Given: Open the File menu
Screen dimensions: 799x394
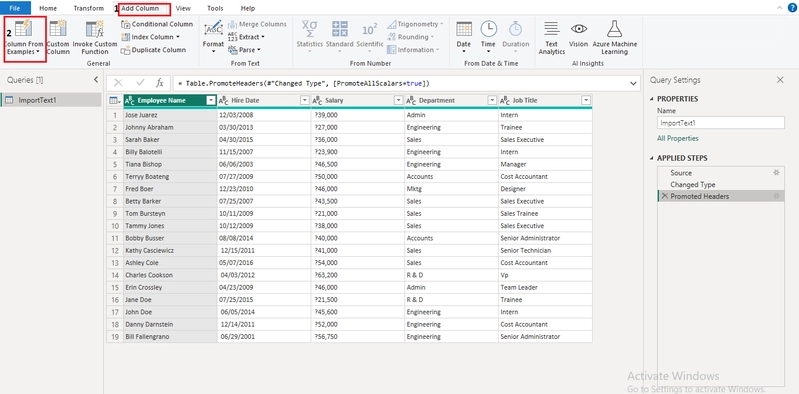Looking at the screenshot, I should point(15,8).
